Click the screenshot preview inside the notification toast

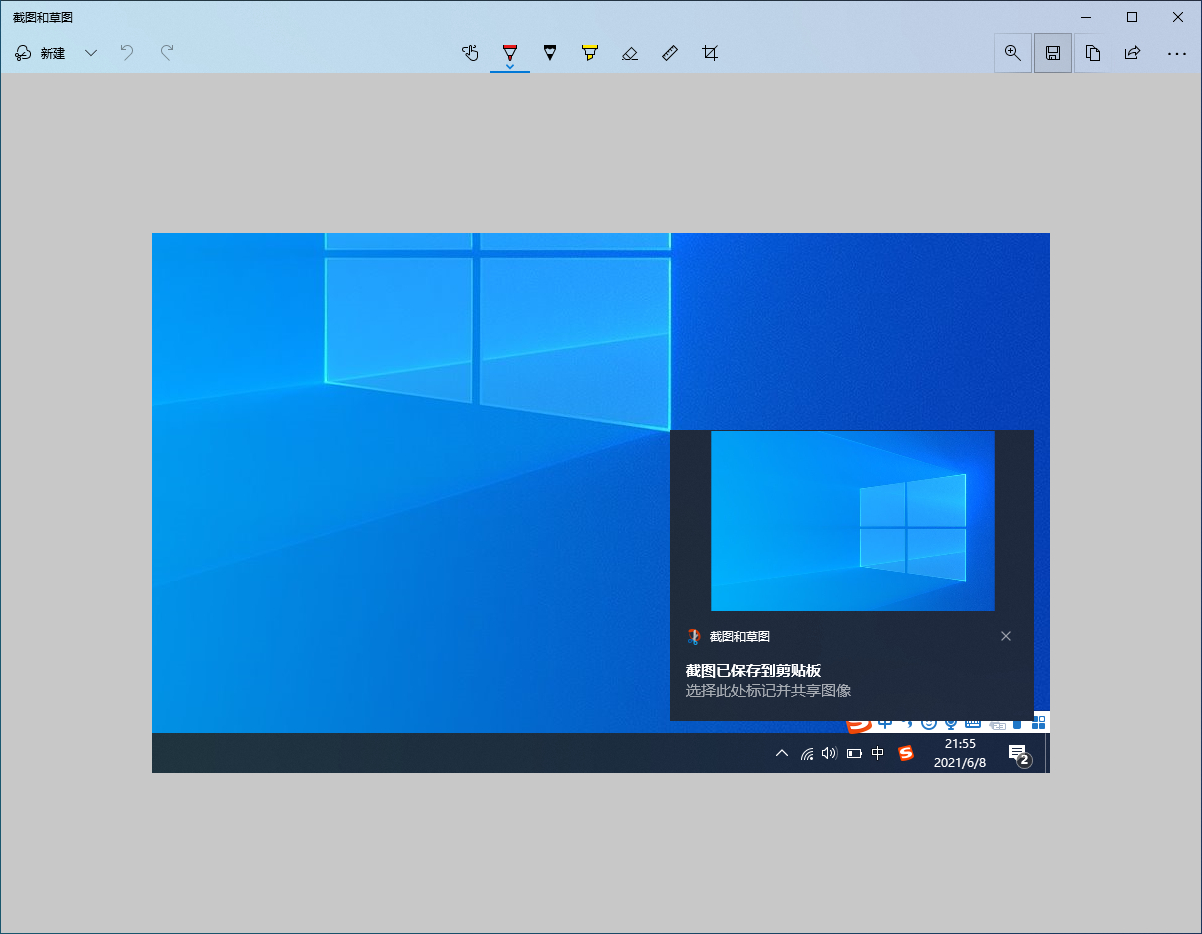point(852,520)
